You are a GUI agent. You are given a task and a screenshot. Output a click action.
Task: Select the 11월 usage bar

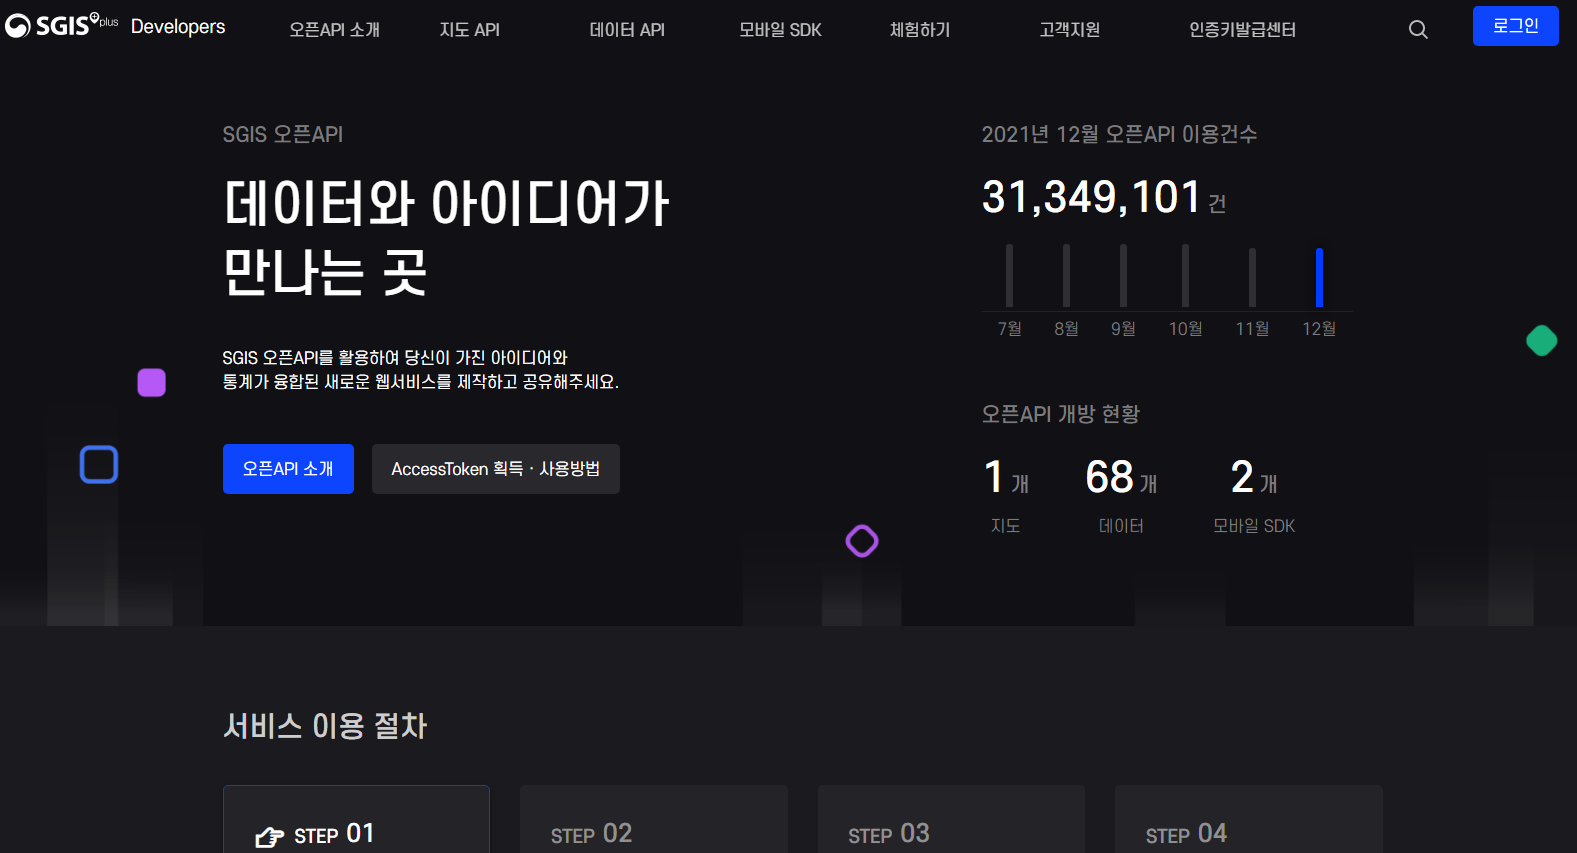coord(1252,277)
